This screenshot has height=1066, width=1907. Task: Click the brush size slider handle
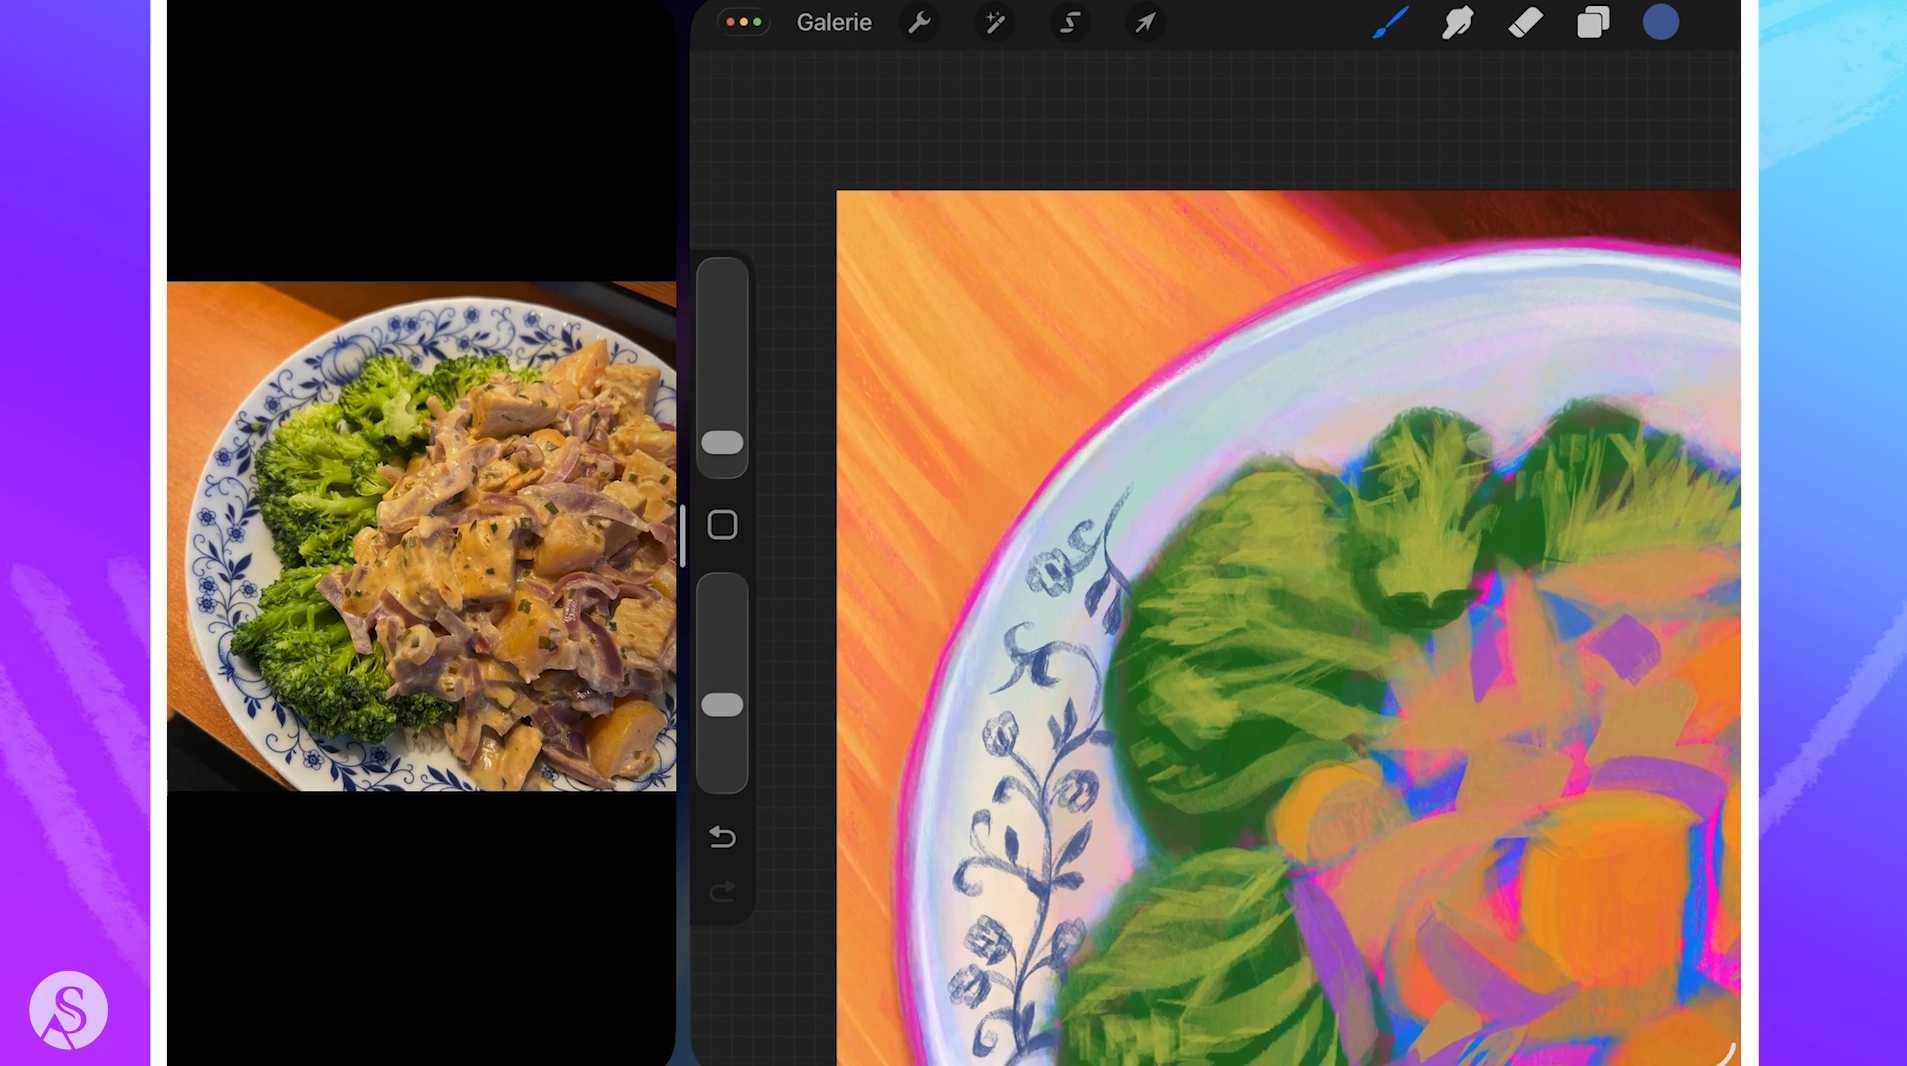click(x=722, y=442)
